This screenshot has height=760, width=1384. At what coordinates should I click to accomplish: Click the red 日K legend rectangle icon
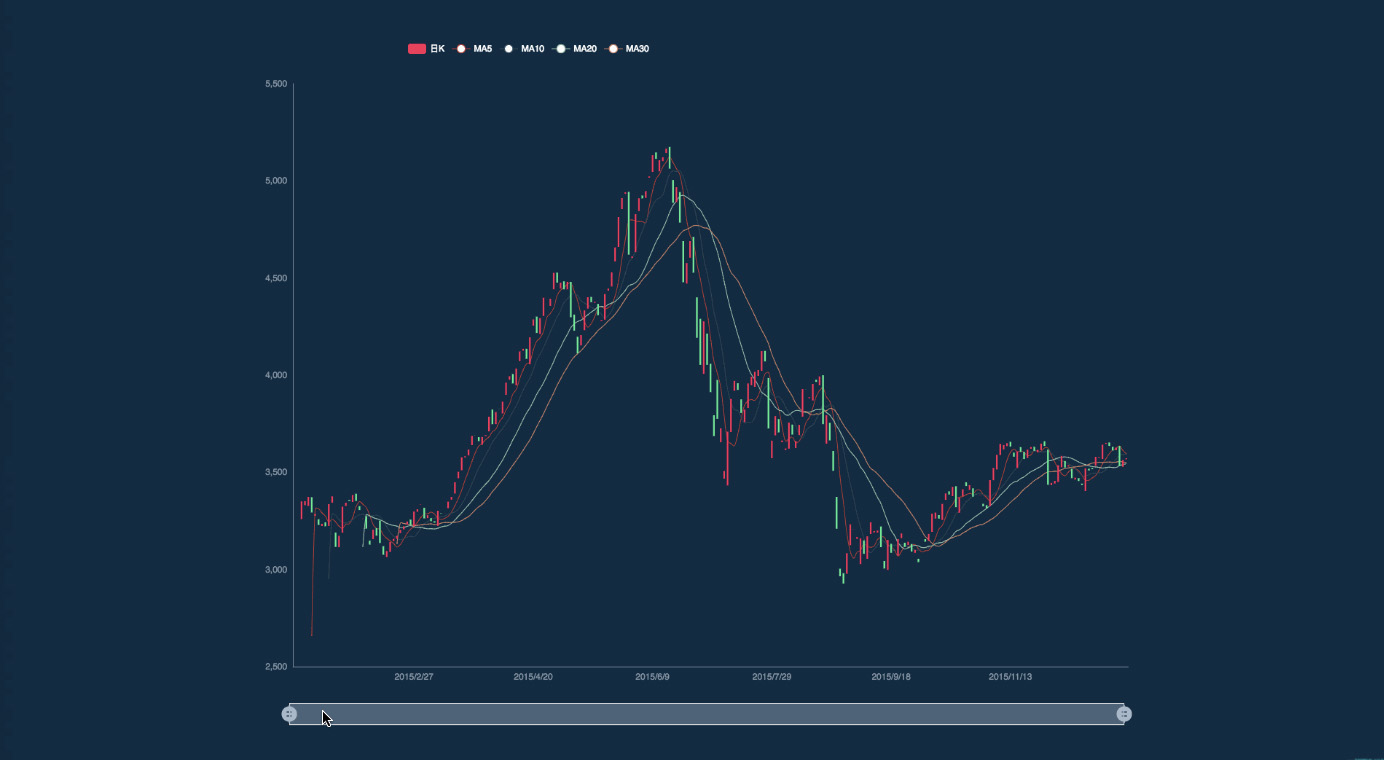[417, 49]
